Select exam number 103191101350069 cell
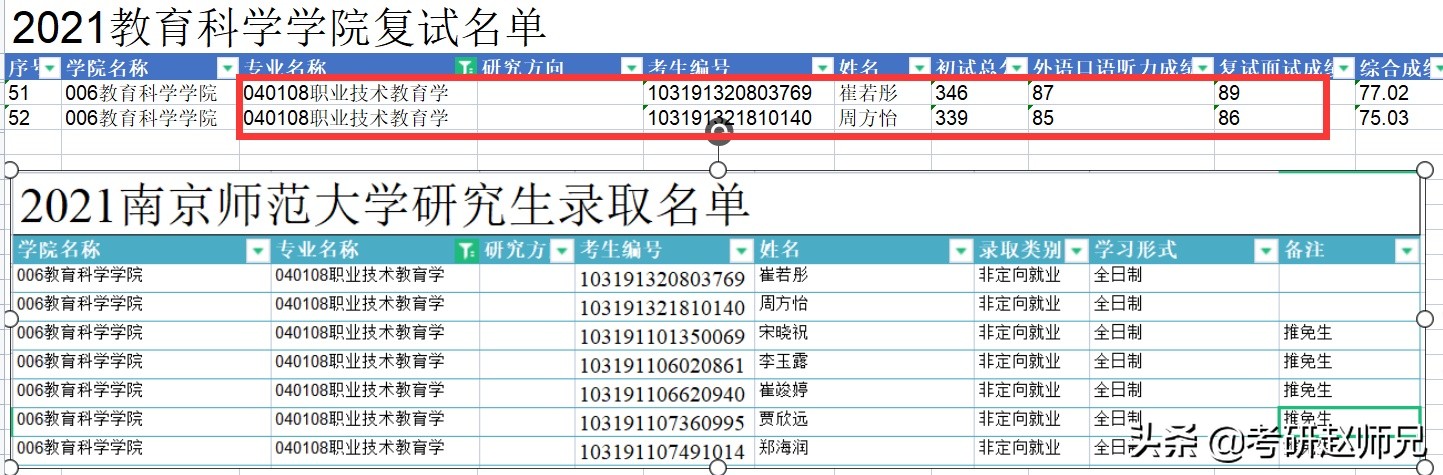 [x=665, y=335]
